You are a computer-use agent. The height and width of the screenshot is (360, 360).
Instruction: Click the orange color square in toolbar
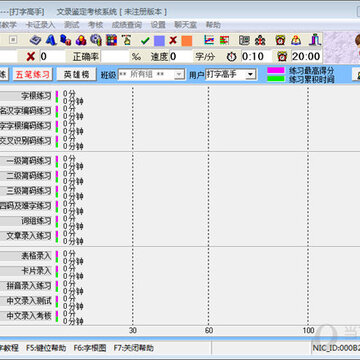(x=187, y=41)
